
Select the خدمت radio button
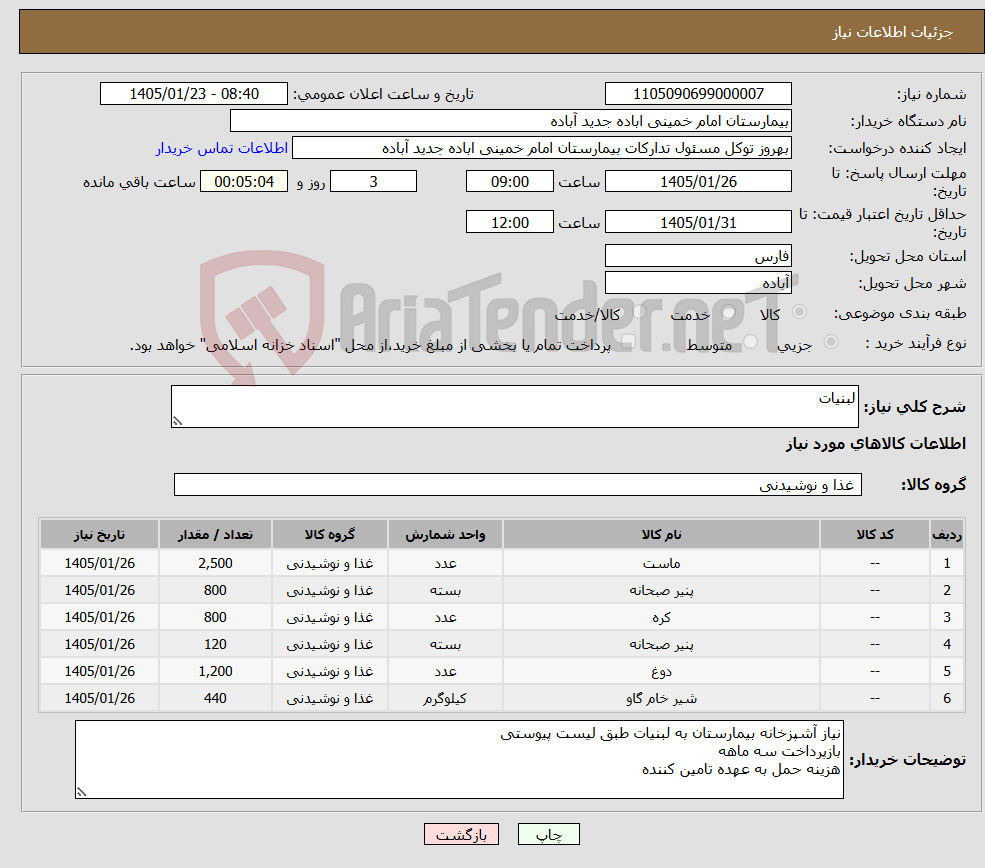click(729, 312)
